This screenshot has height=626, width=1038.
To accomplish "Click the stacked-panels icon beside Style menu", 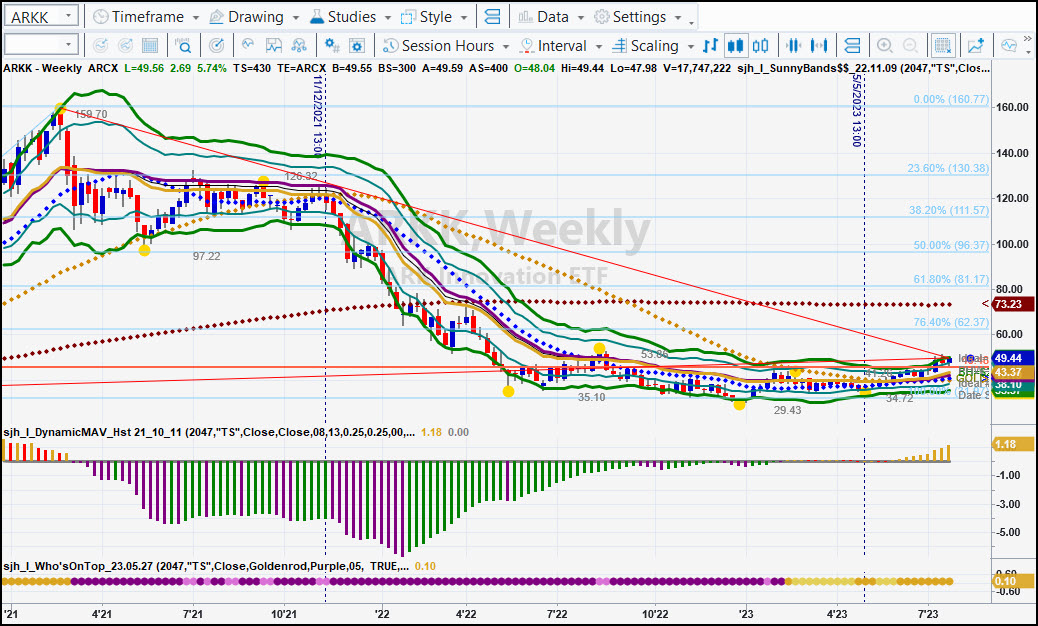I will pos(493,17).
